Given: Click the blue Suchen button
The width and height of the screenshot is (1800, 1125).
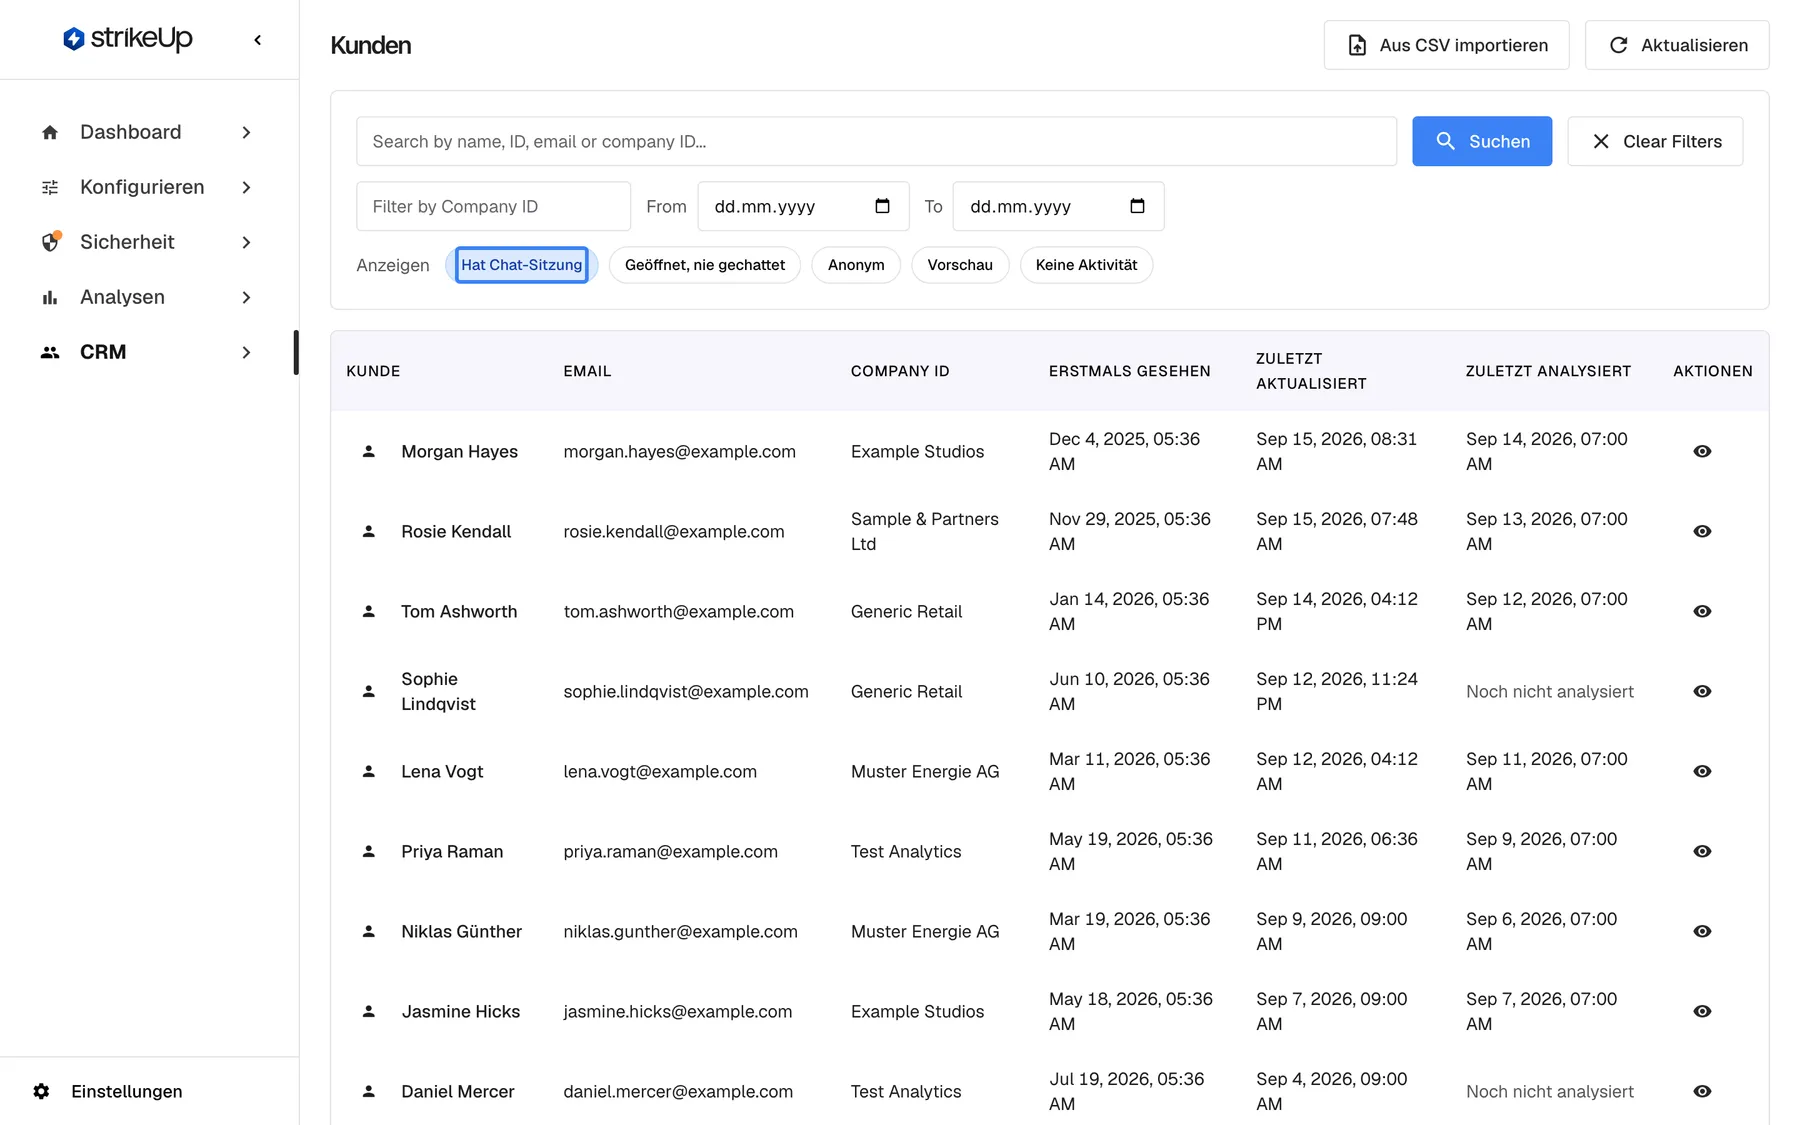Looking at the screenshot, I should [x=1482, y=141].
